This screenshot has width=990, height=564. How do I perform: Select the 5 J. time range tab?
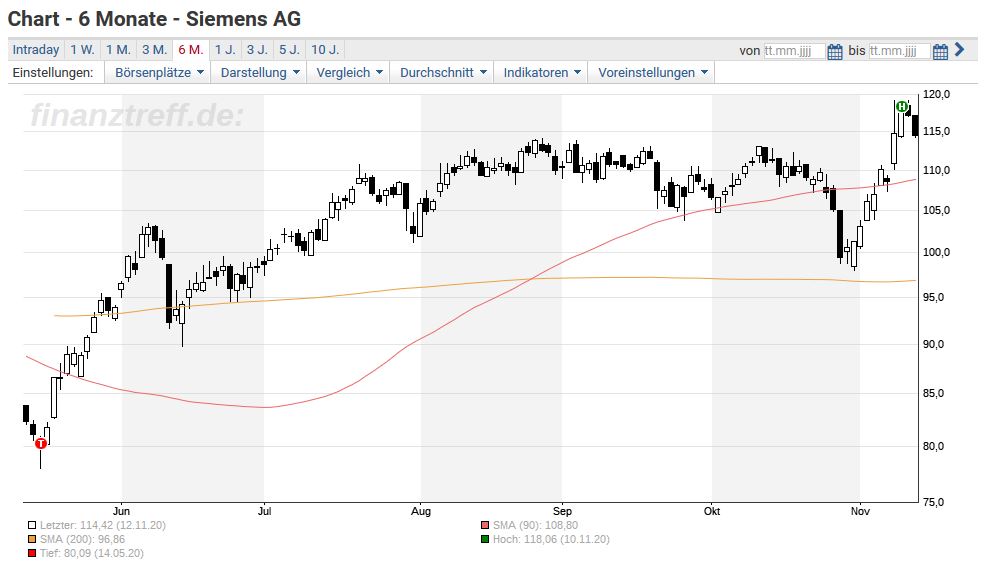coord(289,50)
